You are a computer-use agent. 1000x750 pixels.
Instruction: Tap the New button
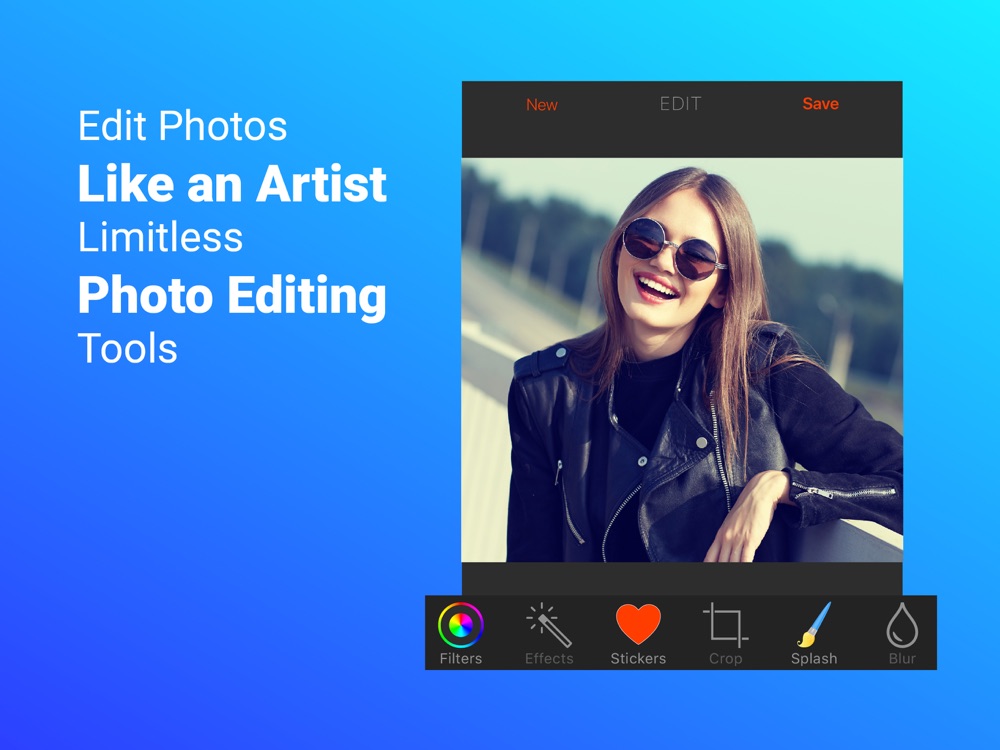tap(541, 105)
